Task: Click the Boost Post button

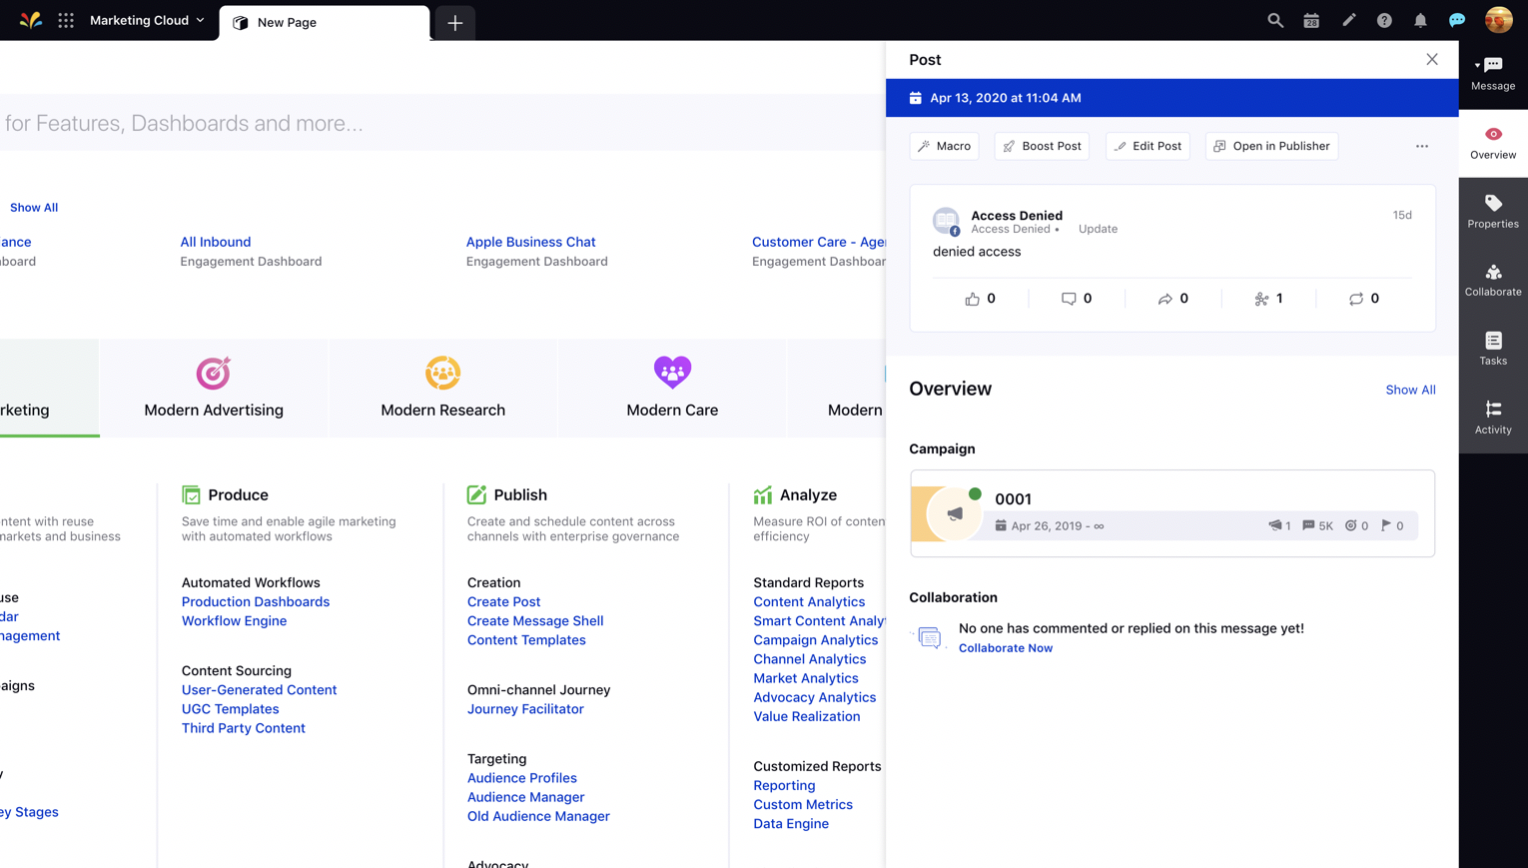Action: coord(1041,146)
